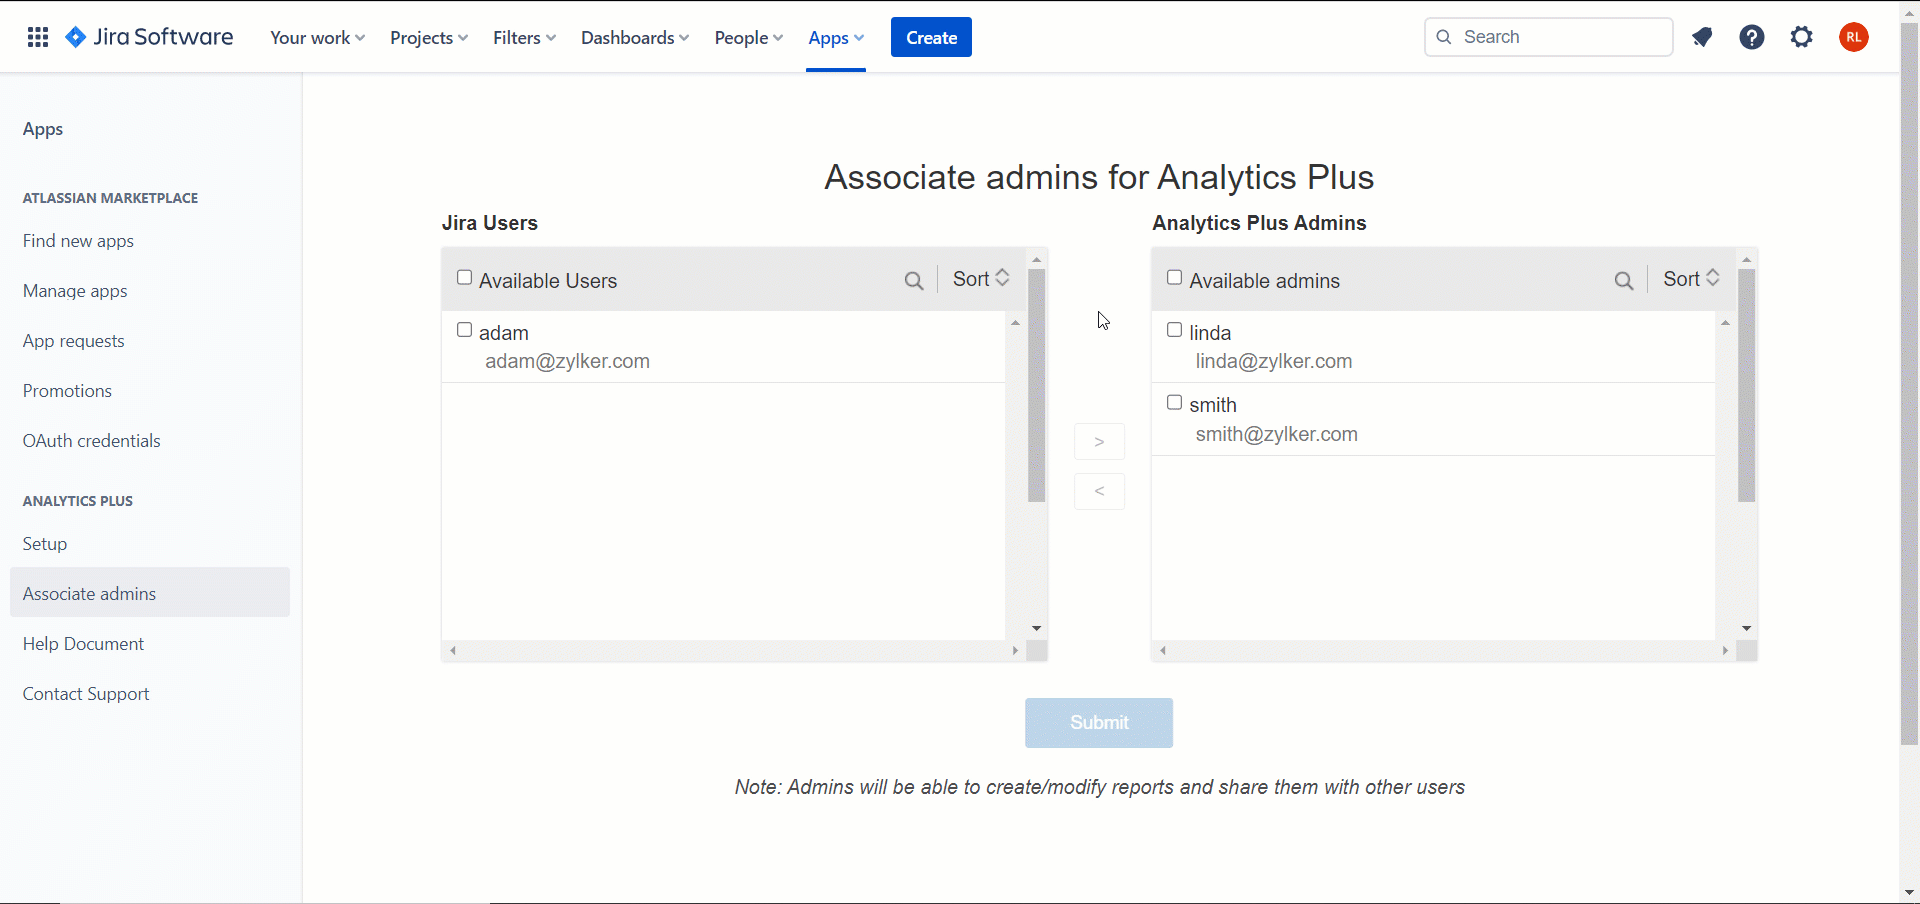
Task: Click the Submit button
Action: click(1098, 723)
